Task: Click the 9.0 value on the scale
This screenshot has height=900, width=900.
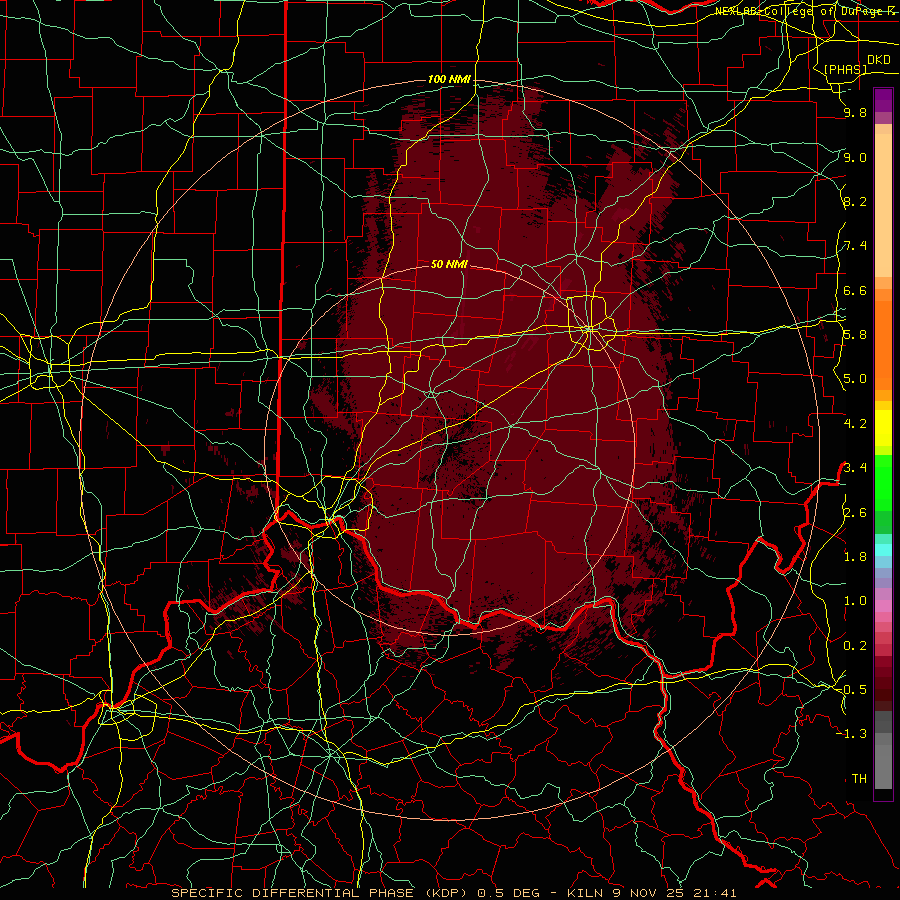Action: tap(855, 157)
